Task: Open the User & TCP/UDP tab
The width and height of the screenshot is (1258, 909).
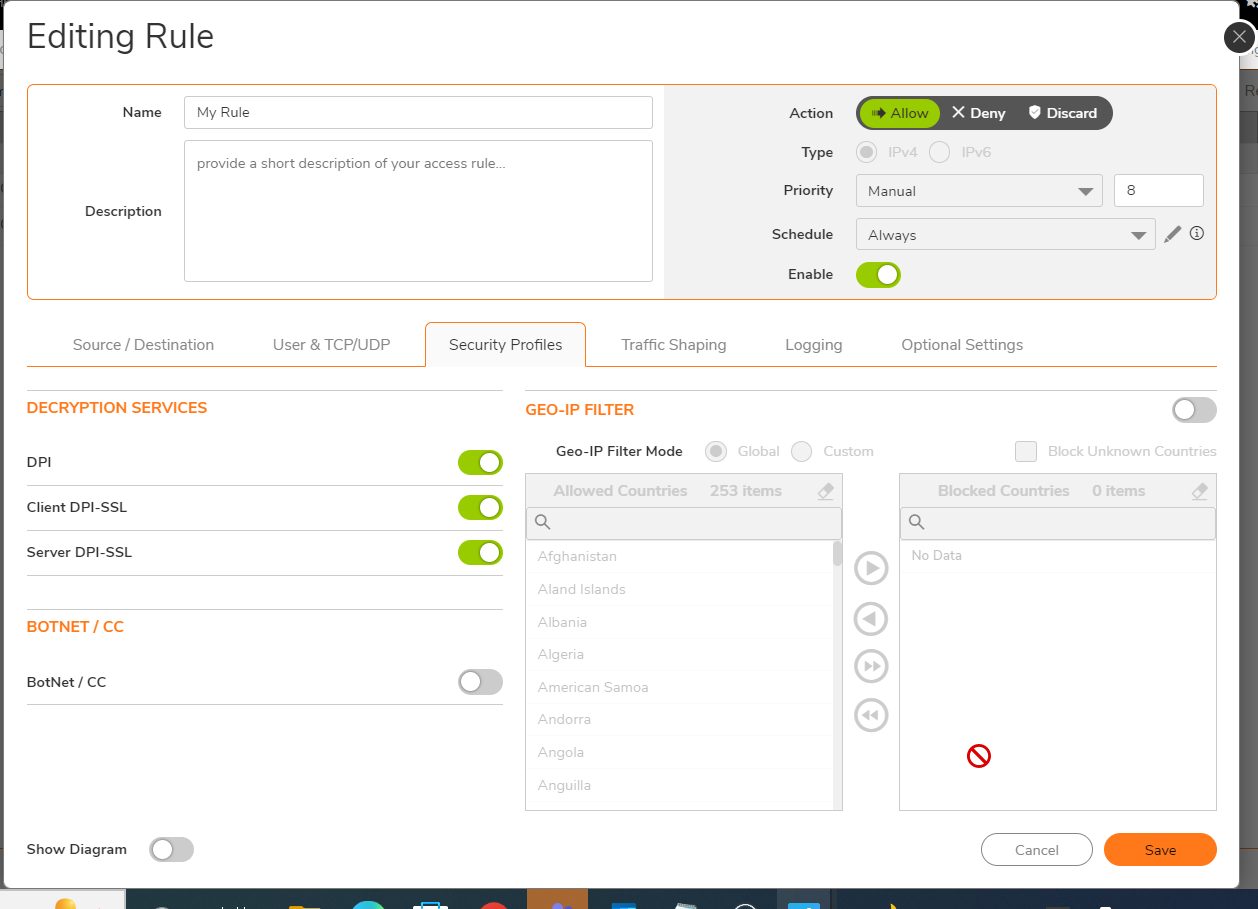Action: (331, 345)
